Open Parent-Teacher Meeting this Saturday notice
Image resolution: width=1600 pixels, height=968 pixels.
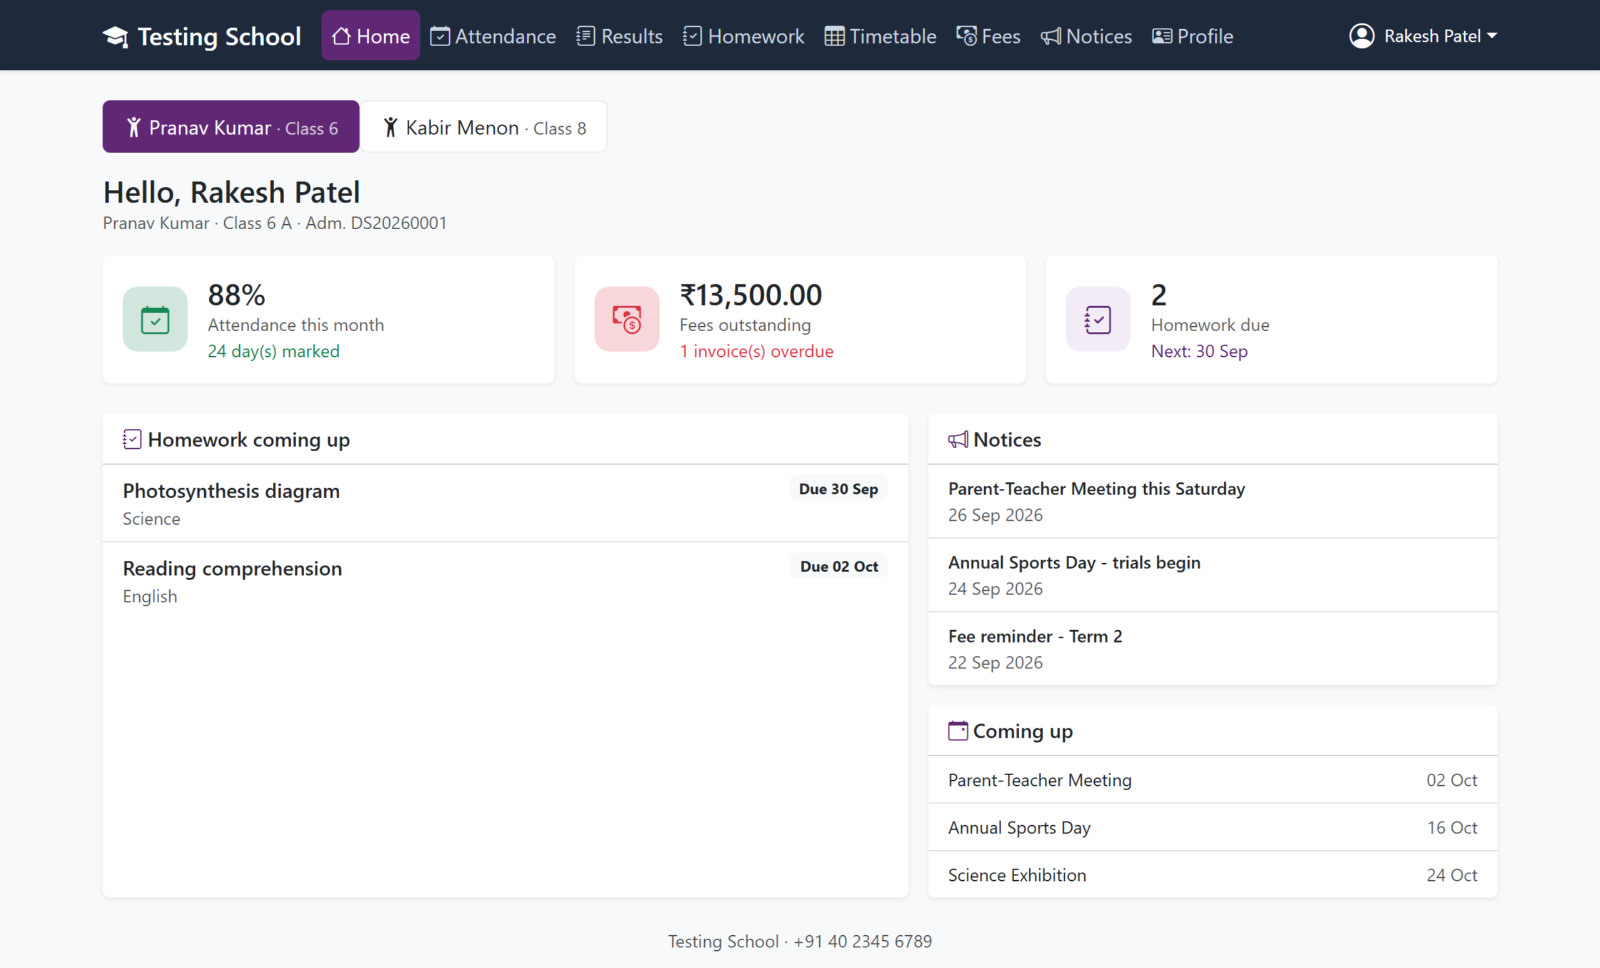[x=1212, y=501]
